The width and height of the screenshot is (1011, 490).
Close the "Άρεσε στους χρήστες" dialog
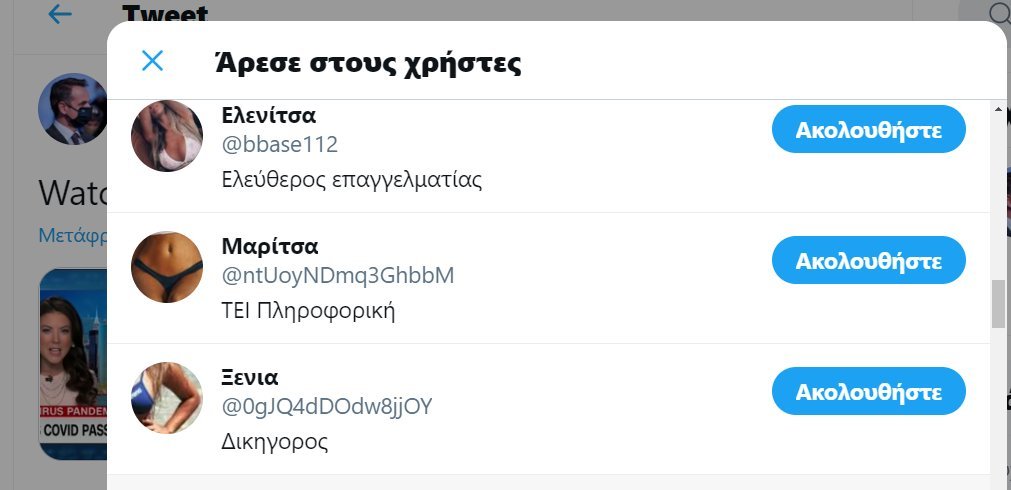pyautogui.click(x=152, y=62)
